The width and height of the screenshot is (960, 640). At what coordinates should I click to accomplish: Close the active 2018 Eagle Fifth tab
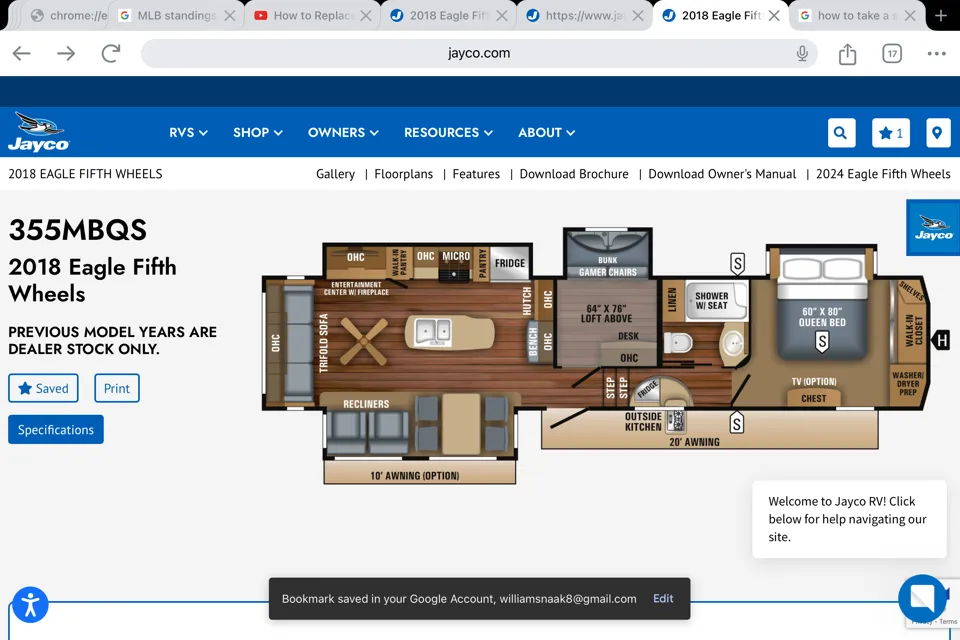[x=774, y=15]
